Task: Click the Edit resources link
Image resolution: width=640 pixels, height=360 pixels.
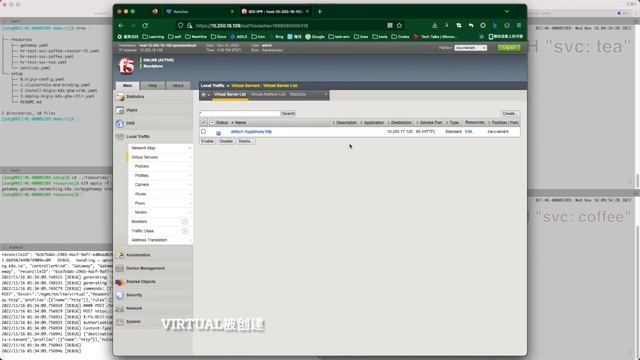Action: click(x=469, y=132)
